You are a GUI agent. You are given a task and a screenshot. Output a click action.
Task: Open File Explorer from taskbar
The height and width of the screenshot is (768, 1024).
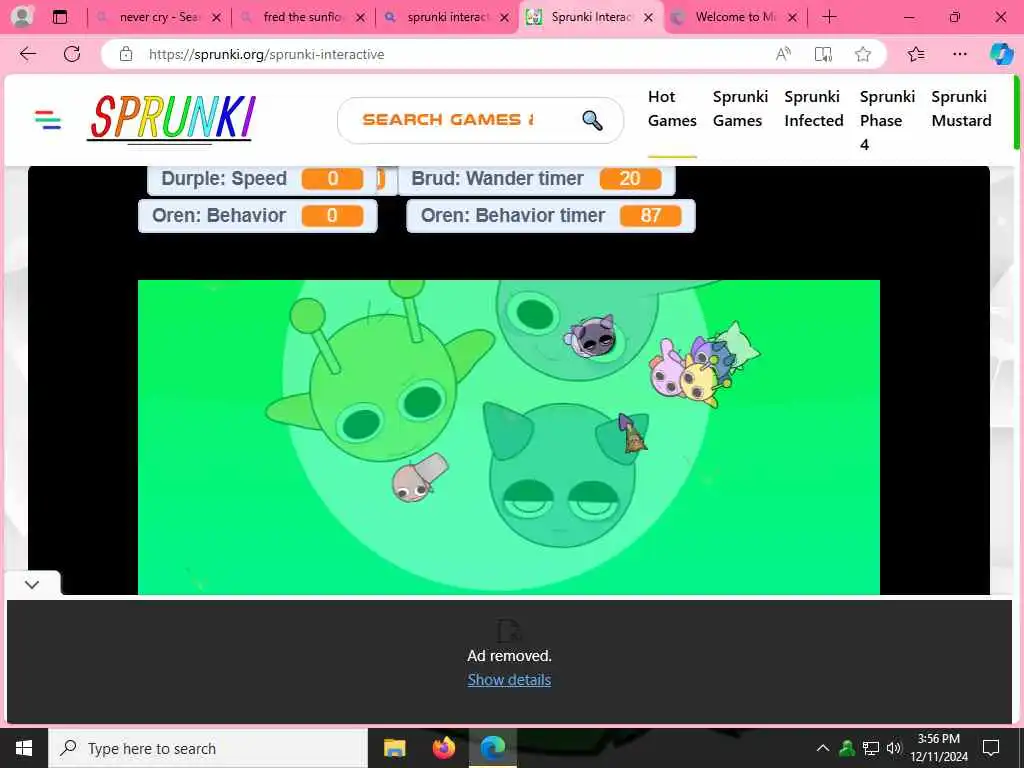pos(394,748)
